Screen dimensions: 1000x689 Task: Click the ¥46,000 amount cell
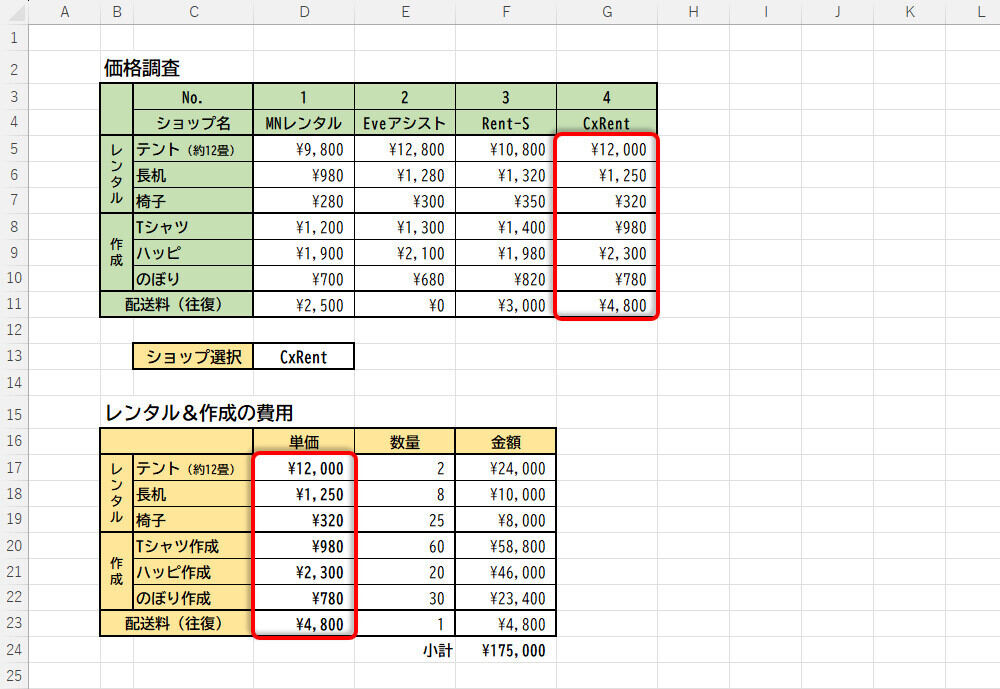click(506, 572)
